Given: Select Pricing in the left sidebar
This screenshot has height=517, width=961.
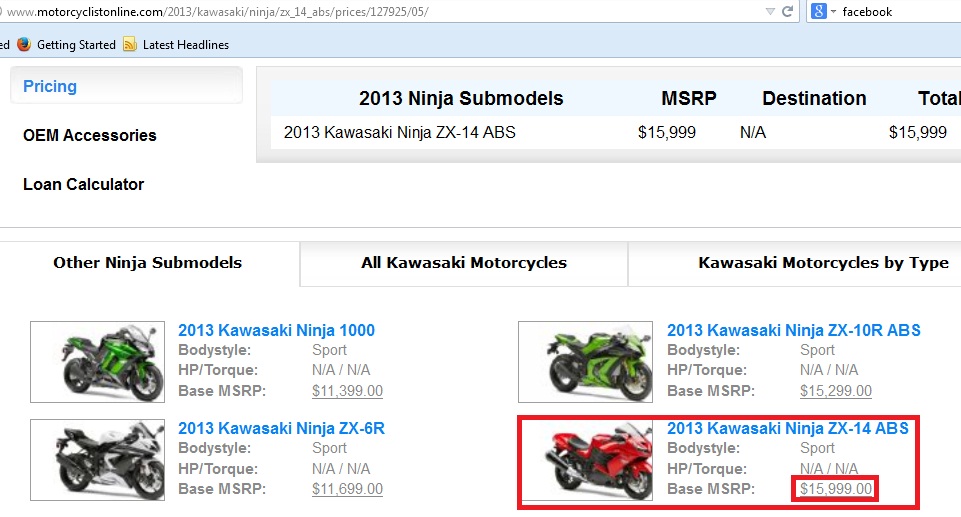Looking at the screenshot, I should tap(50, 86).
